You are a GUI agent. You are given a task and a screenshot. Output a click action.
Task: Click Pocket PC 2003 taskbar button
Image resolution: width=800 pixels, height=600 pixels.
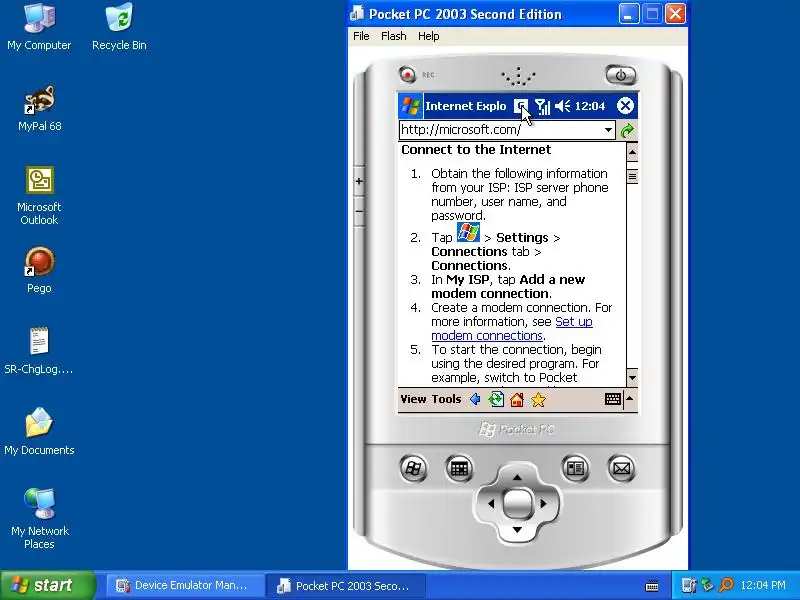(346, 585)
